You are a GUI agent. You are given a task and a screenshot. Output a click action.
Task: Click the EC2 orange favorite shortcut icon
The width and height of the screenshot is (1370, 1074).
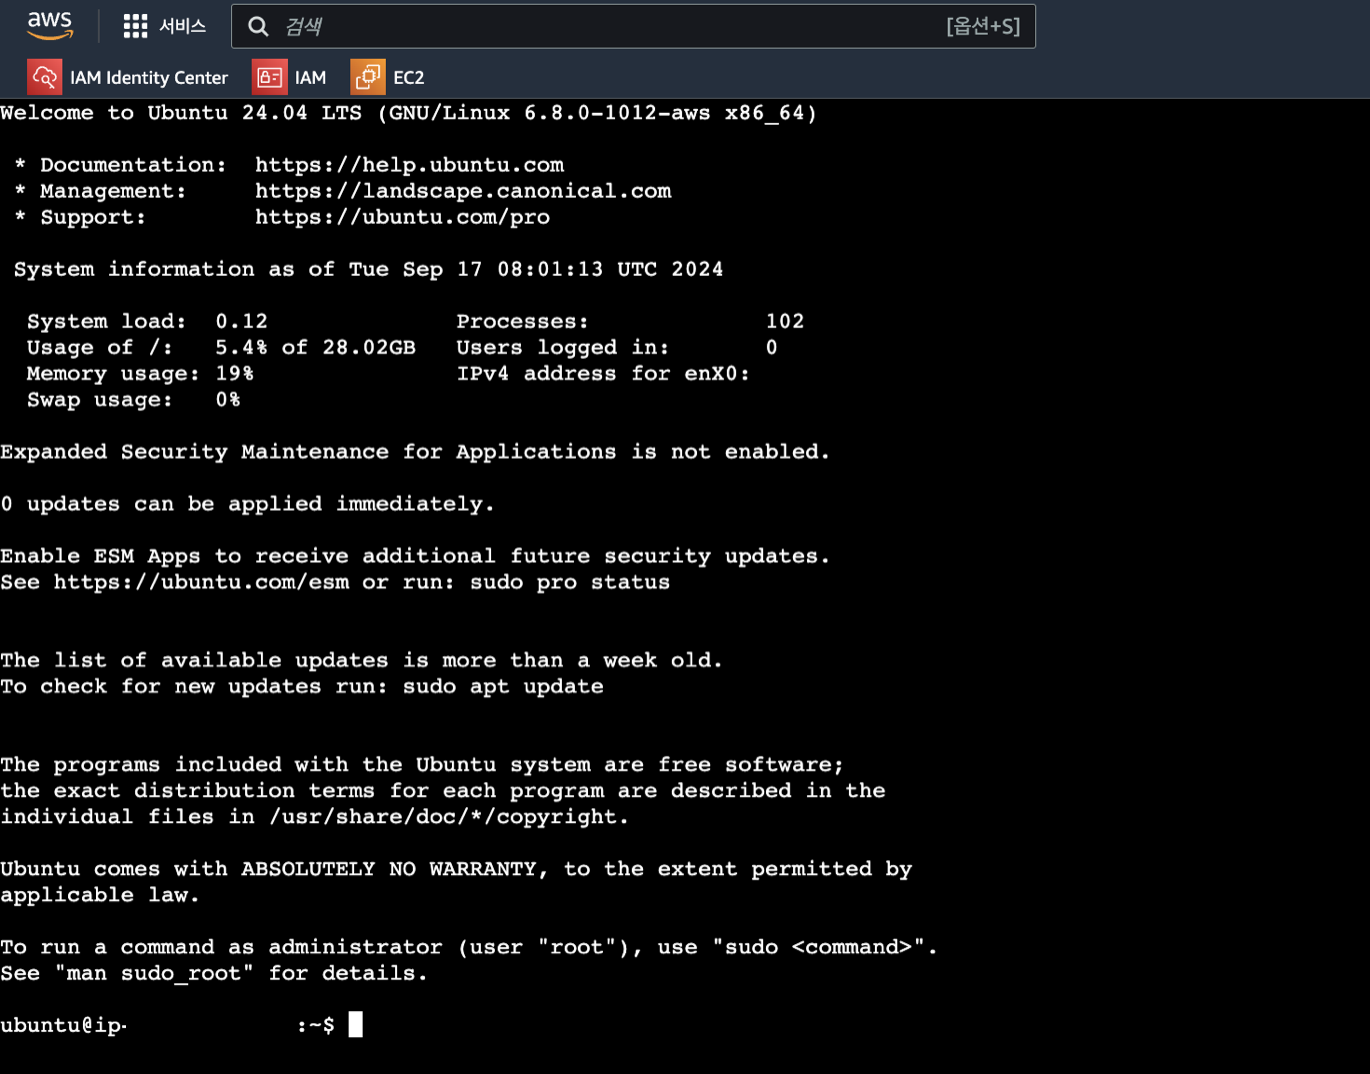[x=367, y=76]
